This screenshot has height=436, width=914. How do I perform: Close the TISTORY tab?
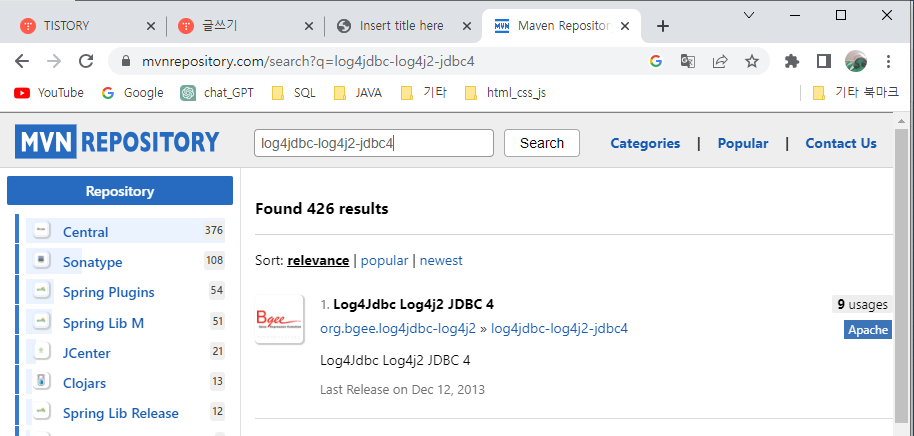click(150, 26)
